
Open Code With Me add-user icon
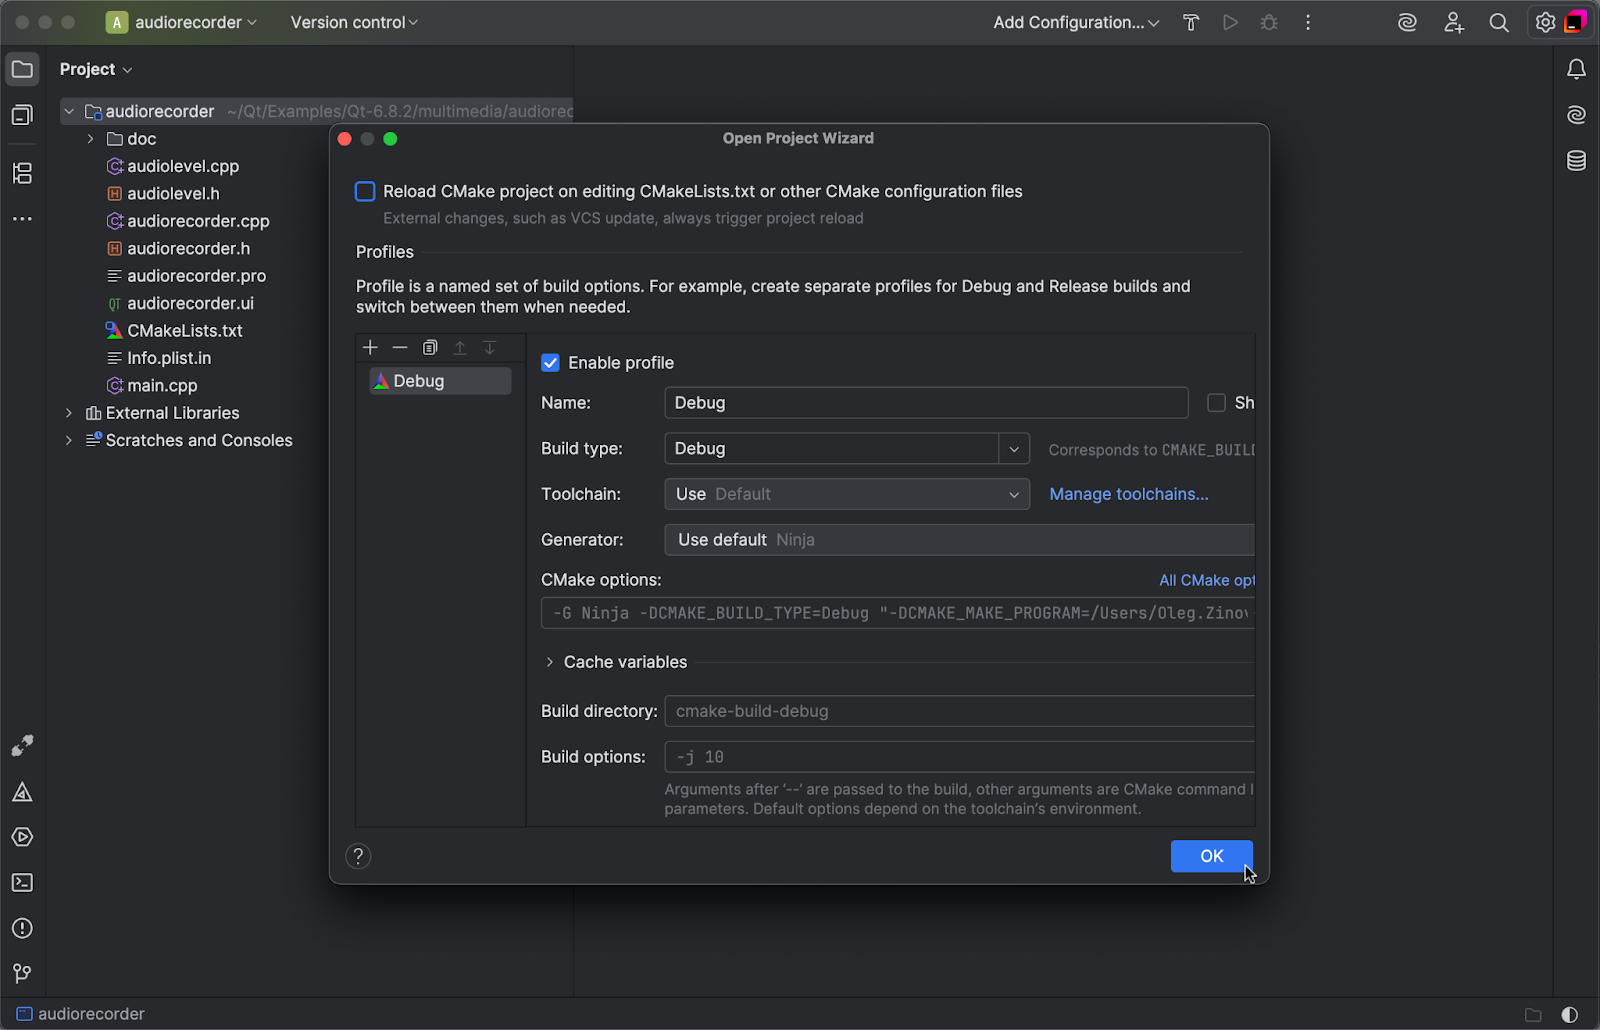[x=1454, y=22]
